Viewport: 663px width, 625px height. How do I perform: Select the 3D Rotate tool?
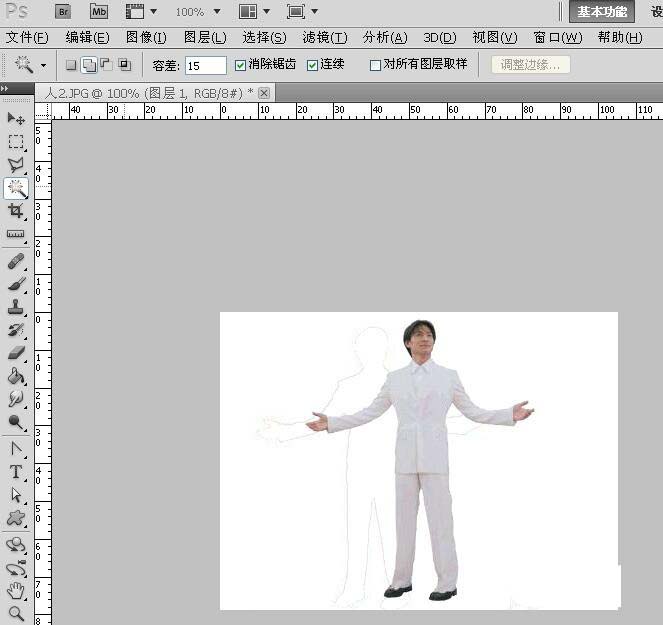[16, 545]
